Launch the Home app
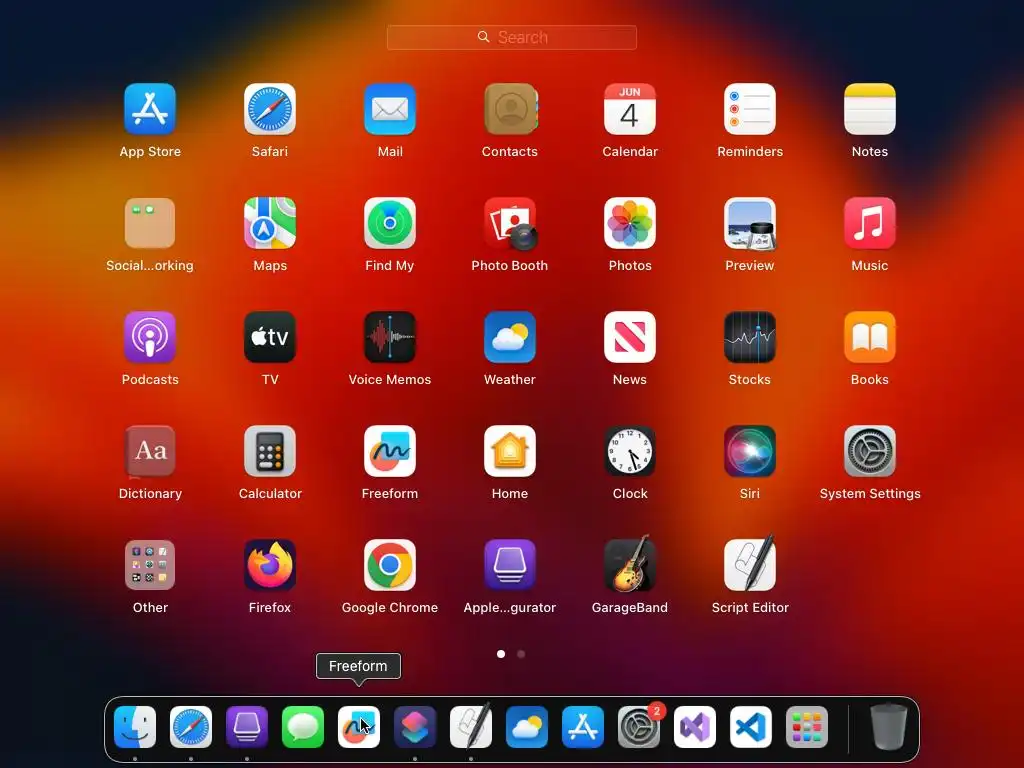Image resolution: width=1024 pixels, height=768 pixels. pos(510,451)
